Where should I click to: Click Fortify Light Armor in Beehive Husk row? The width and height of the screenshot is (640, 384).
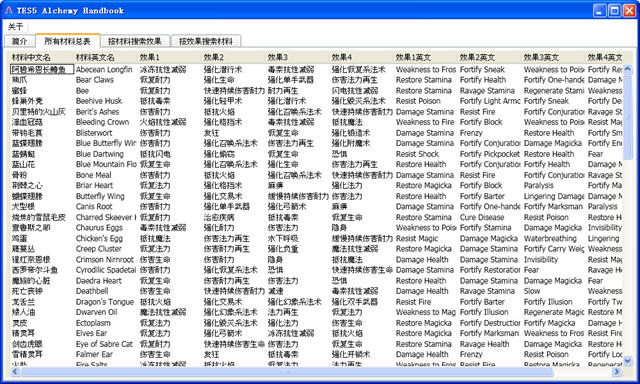point(490,101)
